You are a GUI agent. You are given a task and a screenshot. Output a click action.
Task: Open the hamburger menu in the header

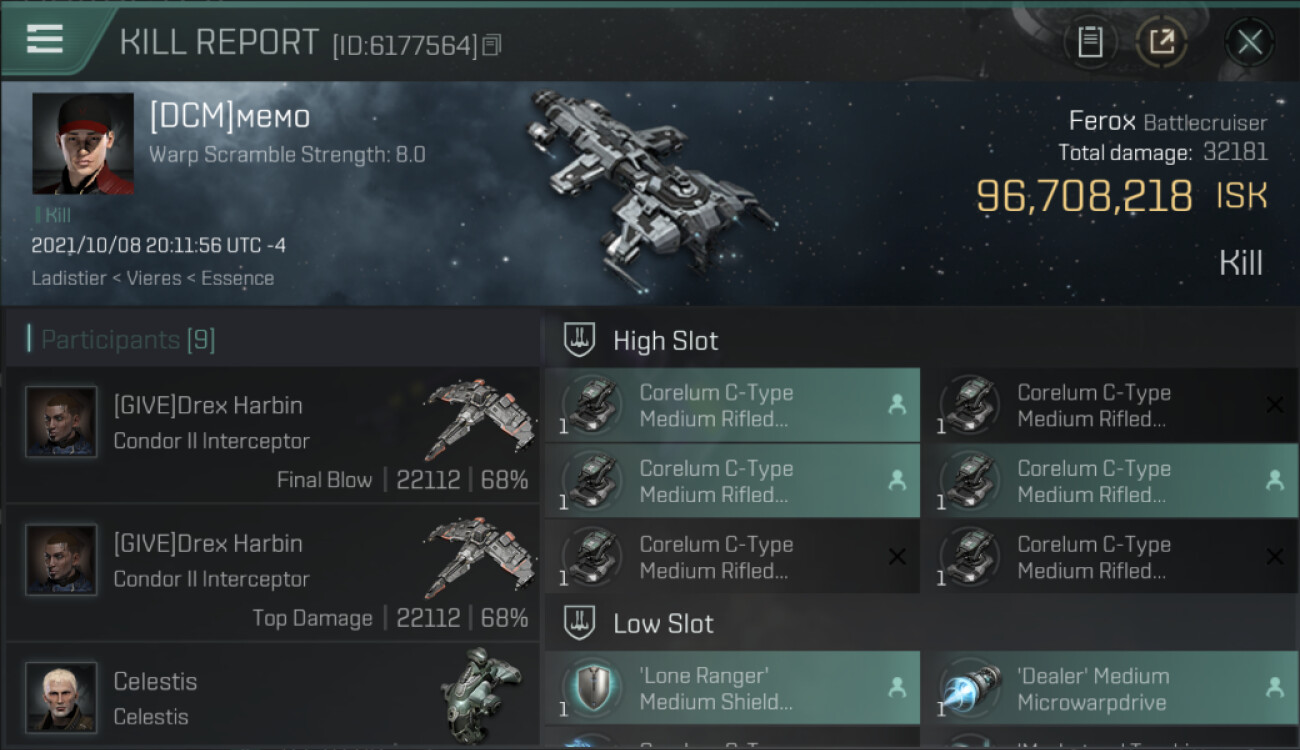[x=45, y=39]
